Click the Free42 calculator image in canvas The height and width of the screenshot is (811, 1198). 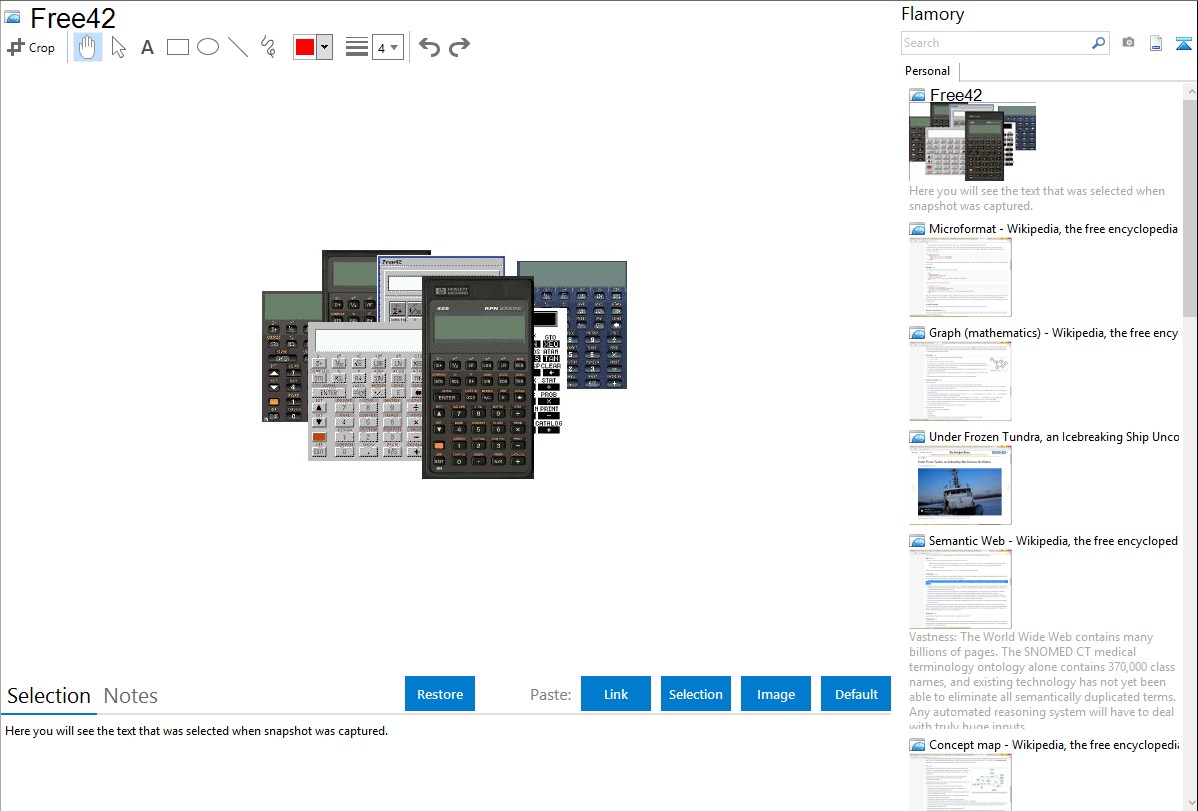(x=444, y=364)
